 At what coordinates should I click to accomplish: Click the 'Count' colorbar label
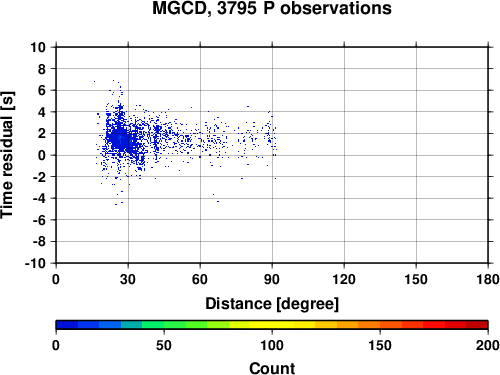(272, 368)
